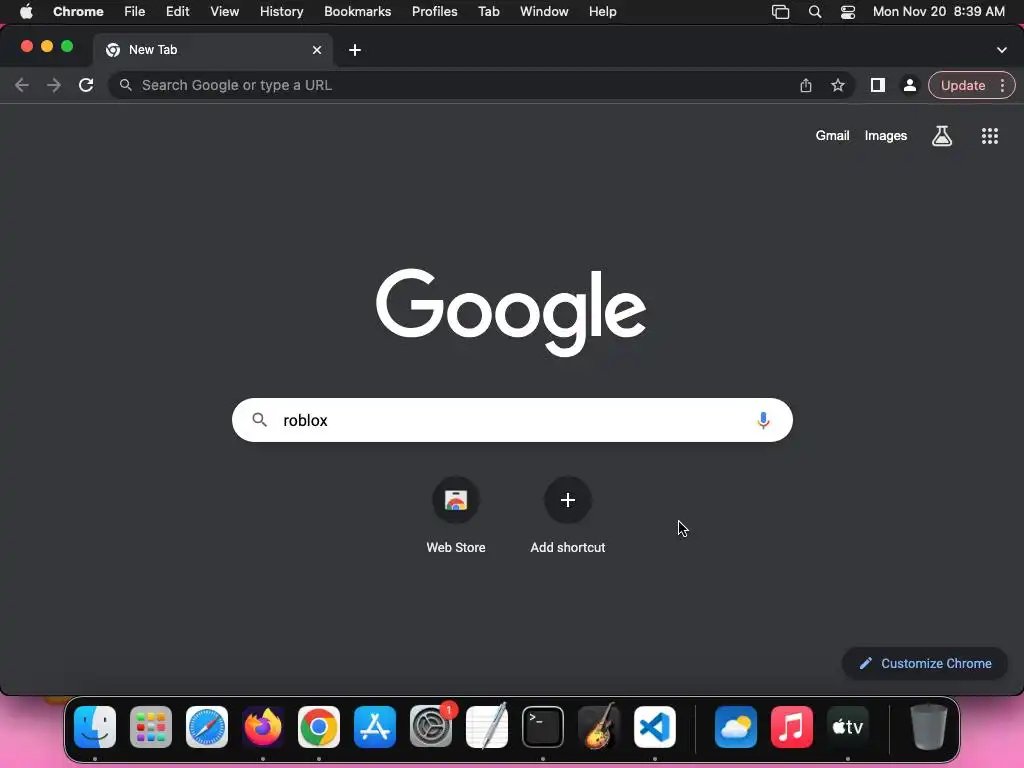Open Visual Studio Code from the dock

[655, 727]
